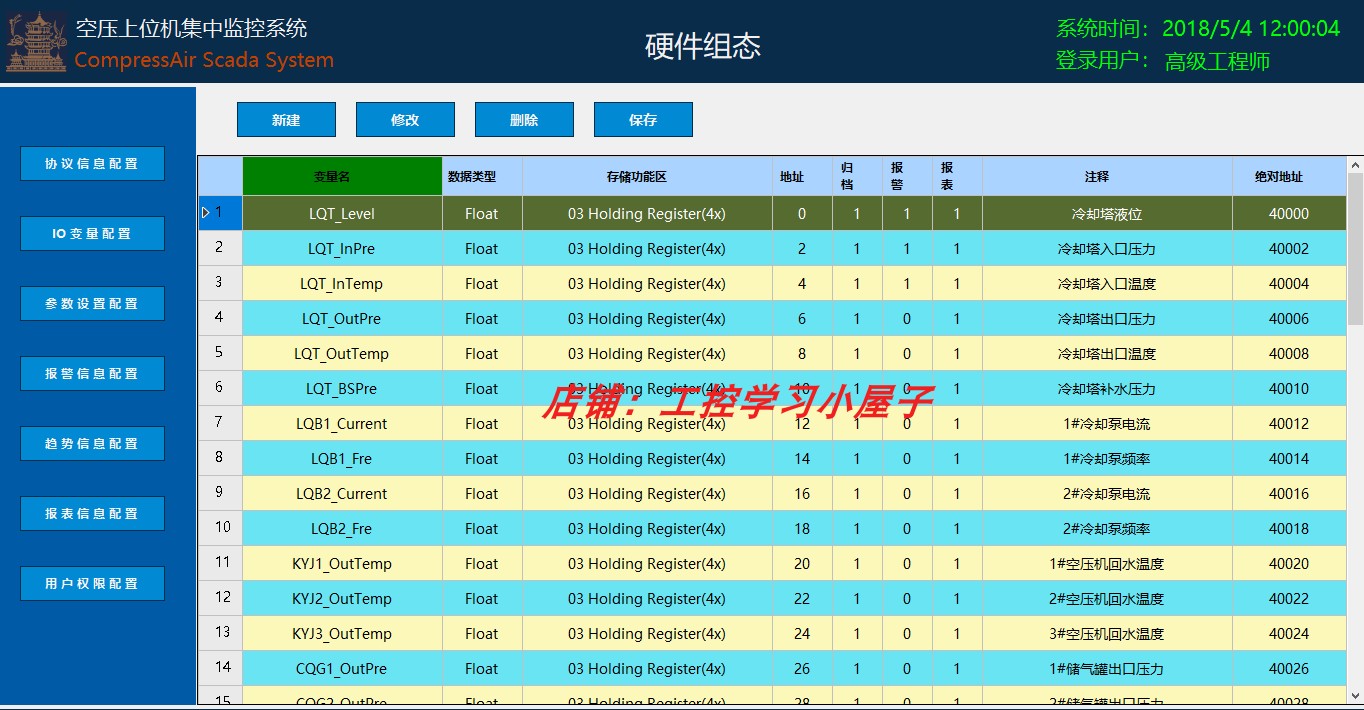
Task: Click the 冷却塔补水压力 comment cell
Action: pos(1107,388)
